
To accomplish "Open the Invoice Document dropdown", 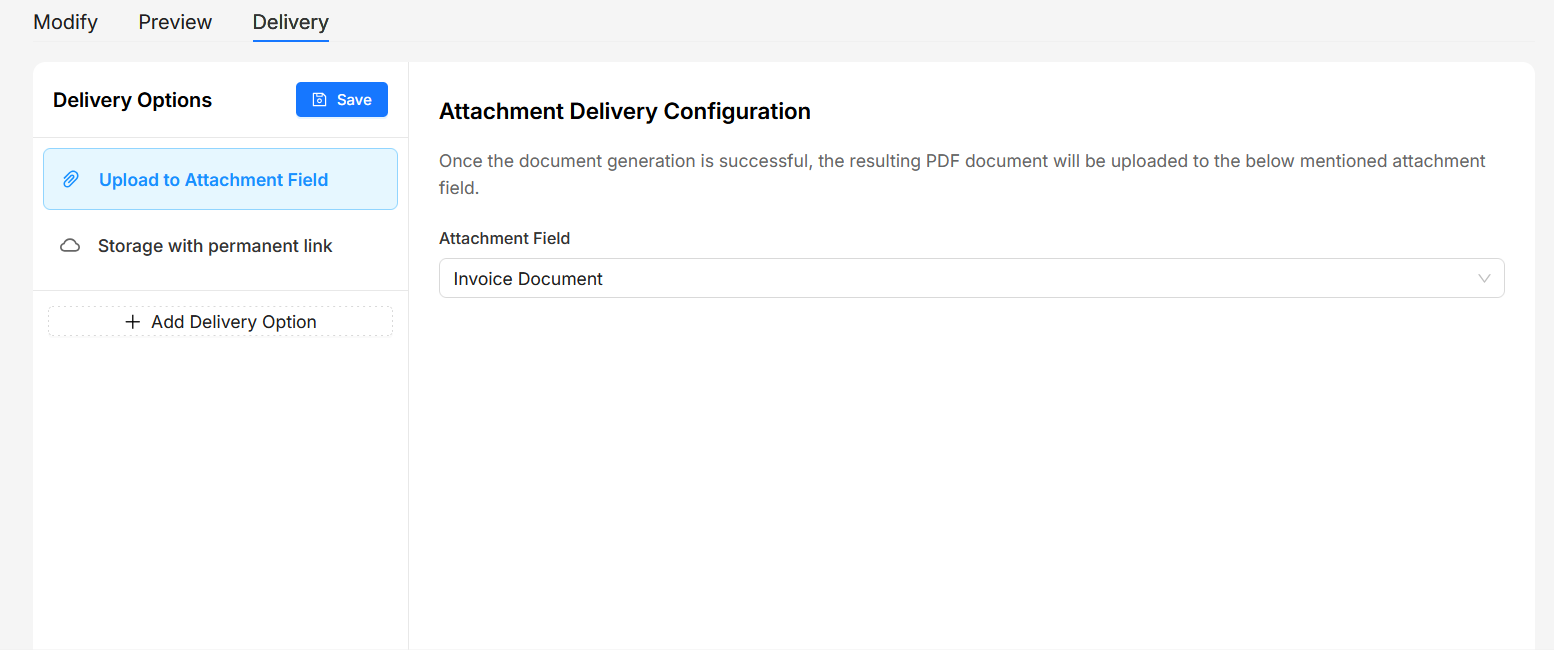I will 971,279.
